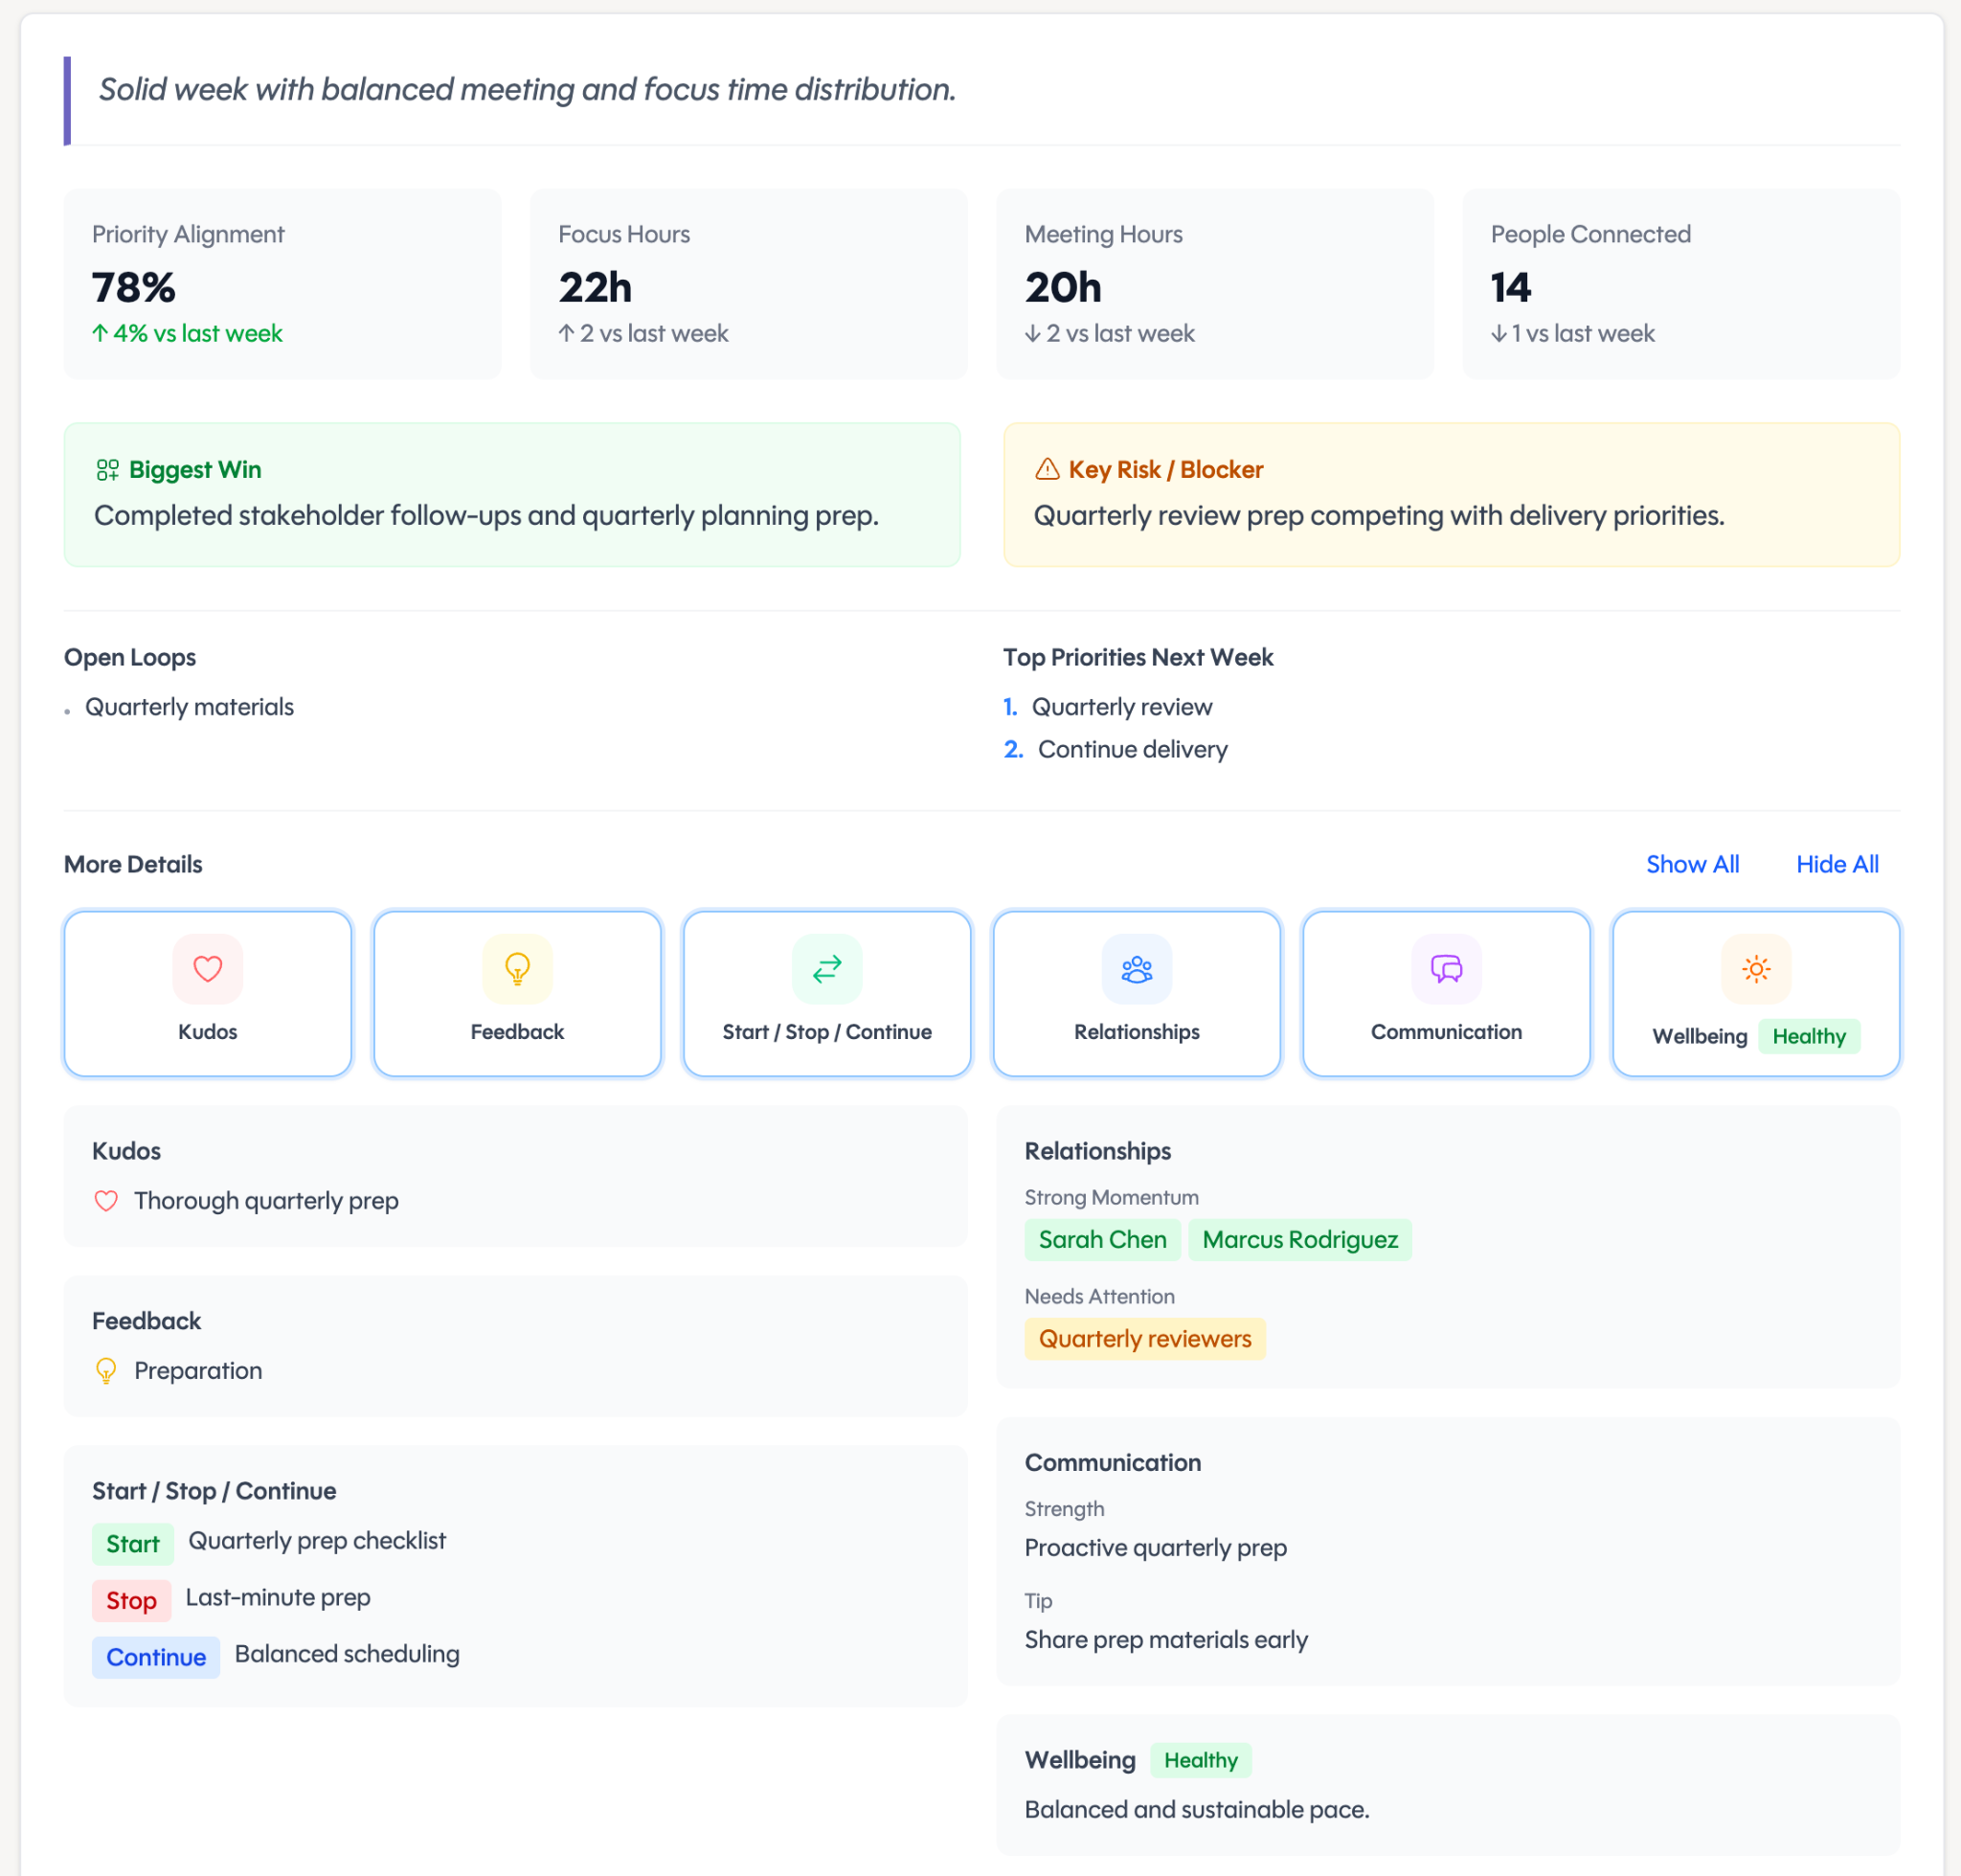1961x1876 pixels.
Task: Select the heart icon on the Kudos card
Action: (207, 968)
